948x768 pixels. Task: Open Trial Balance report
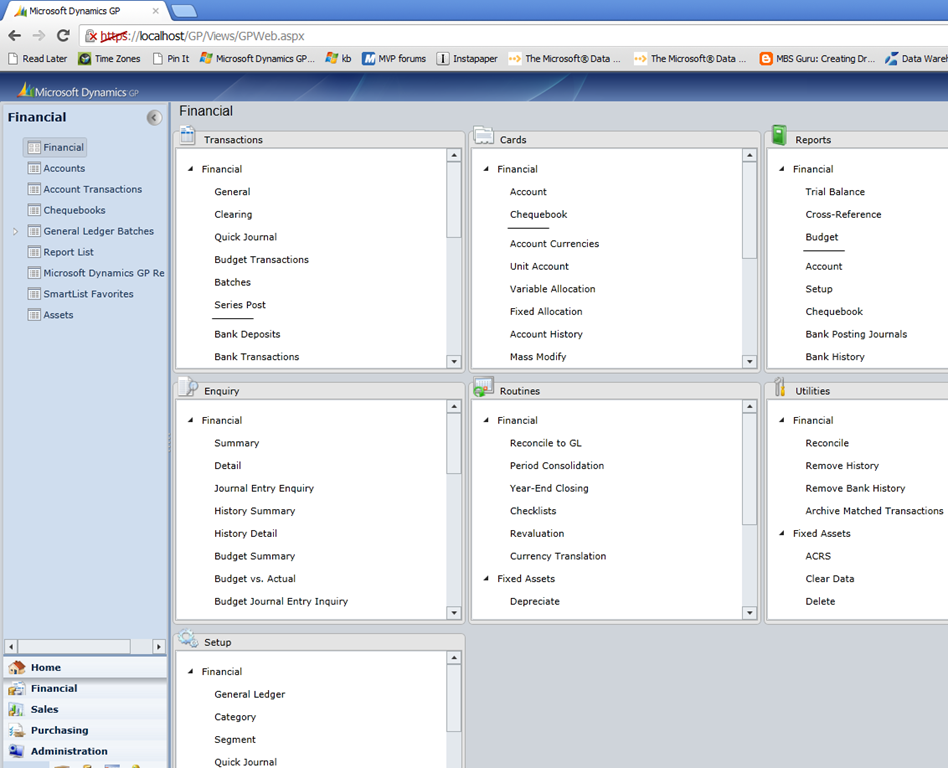click(835, 192)
